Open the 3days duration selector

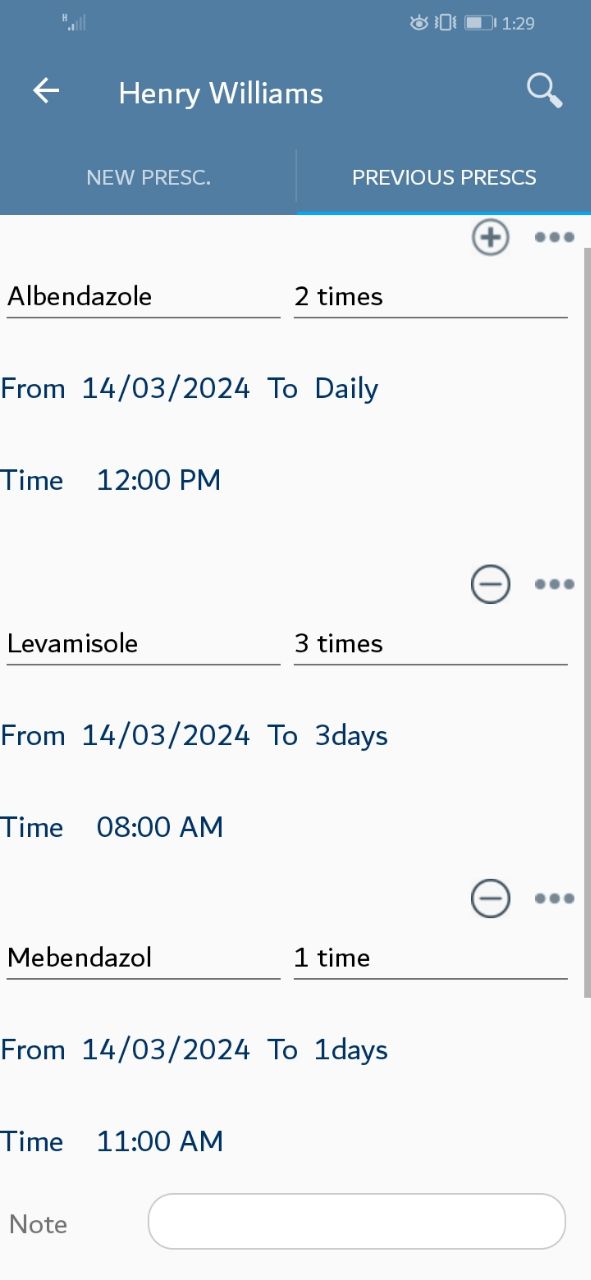351,736
